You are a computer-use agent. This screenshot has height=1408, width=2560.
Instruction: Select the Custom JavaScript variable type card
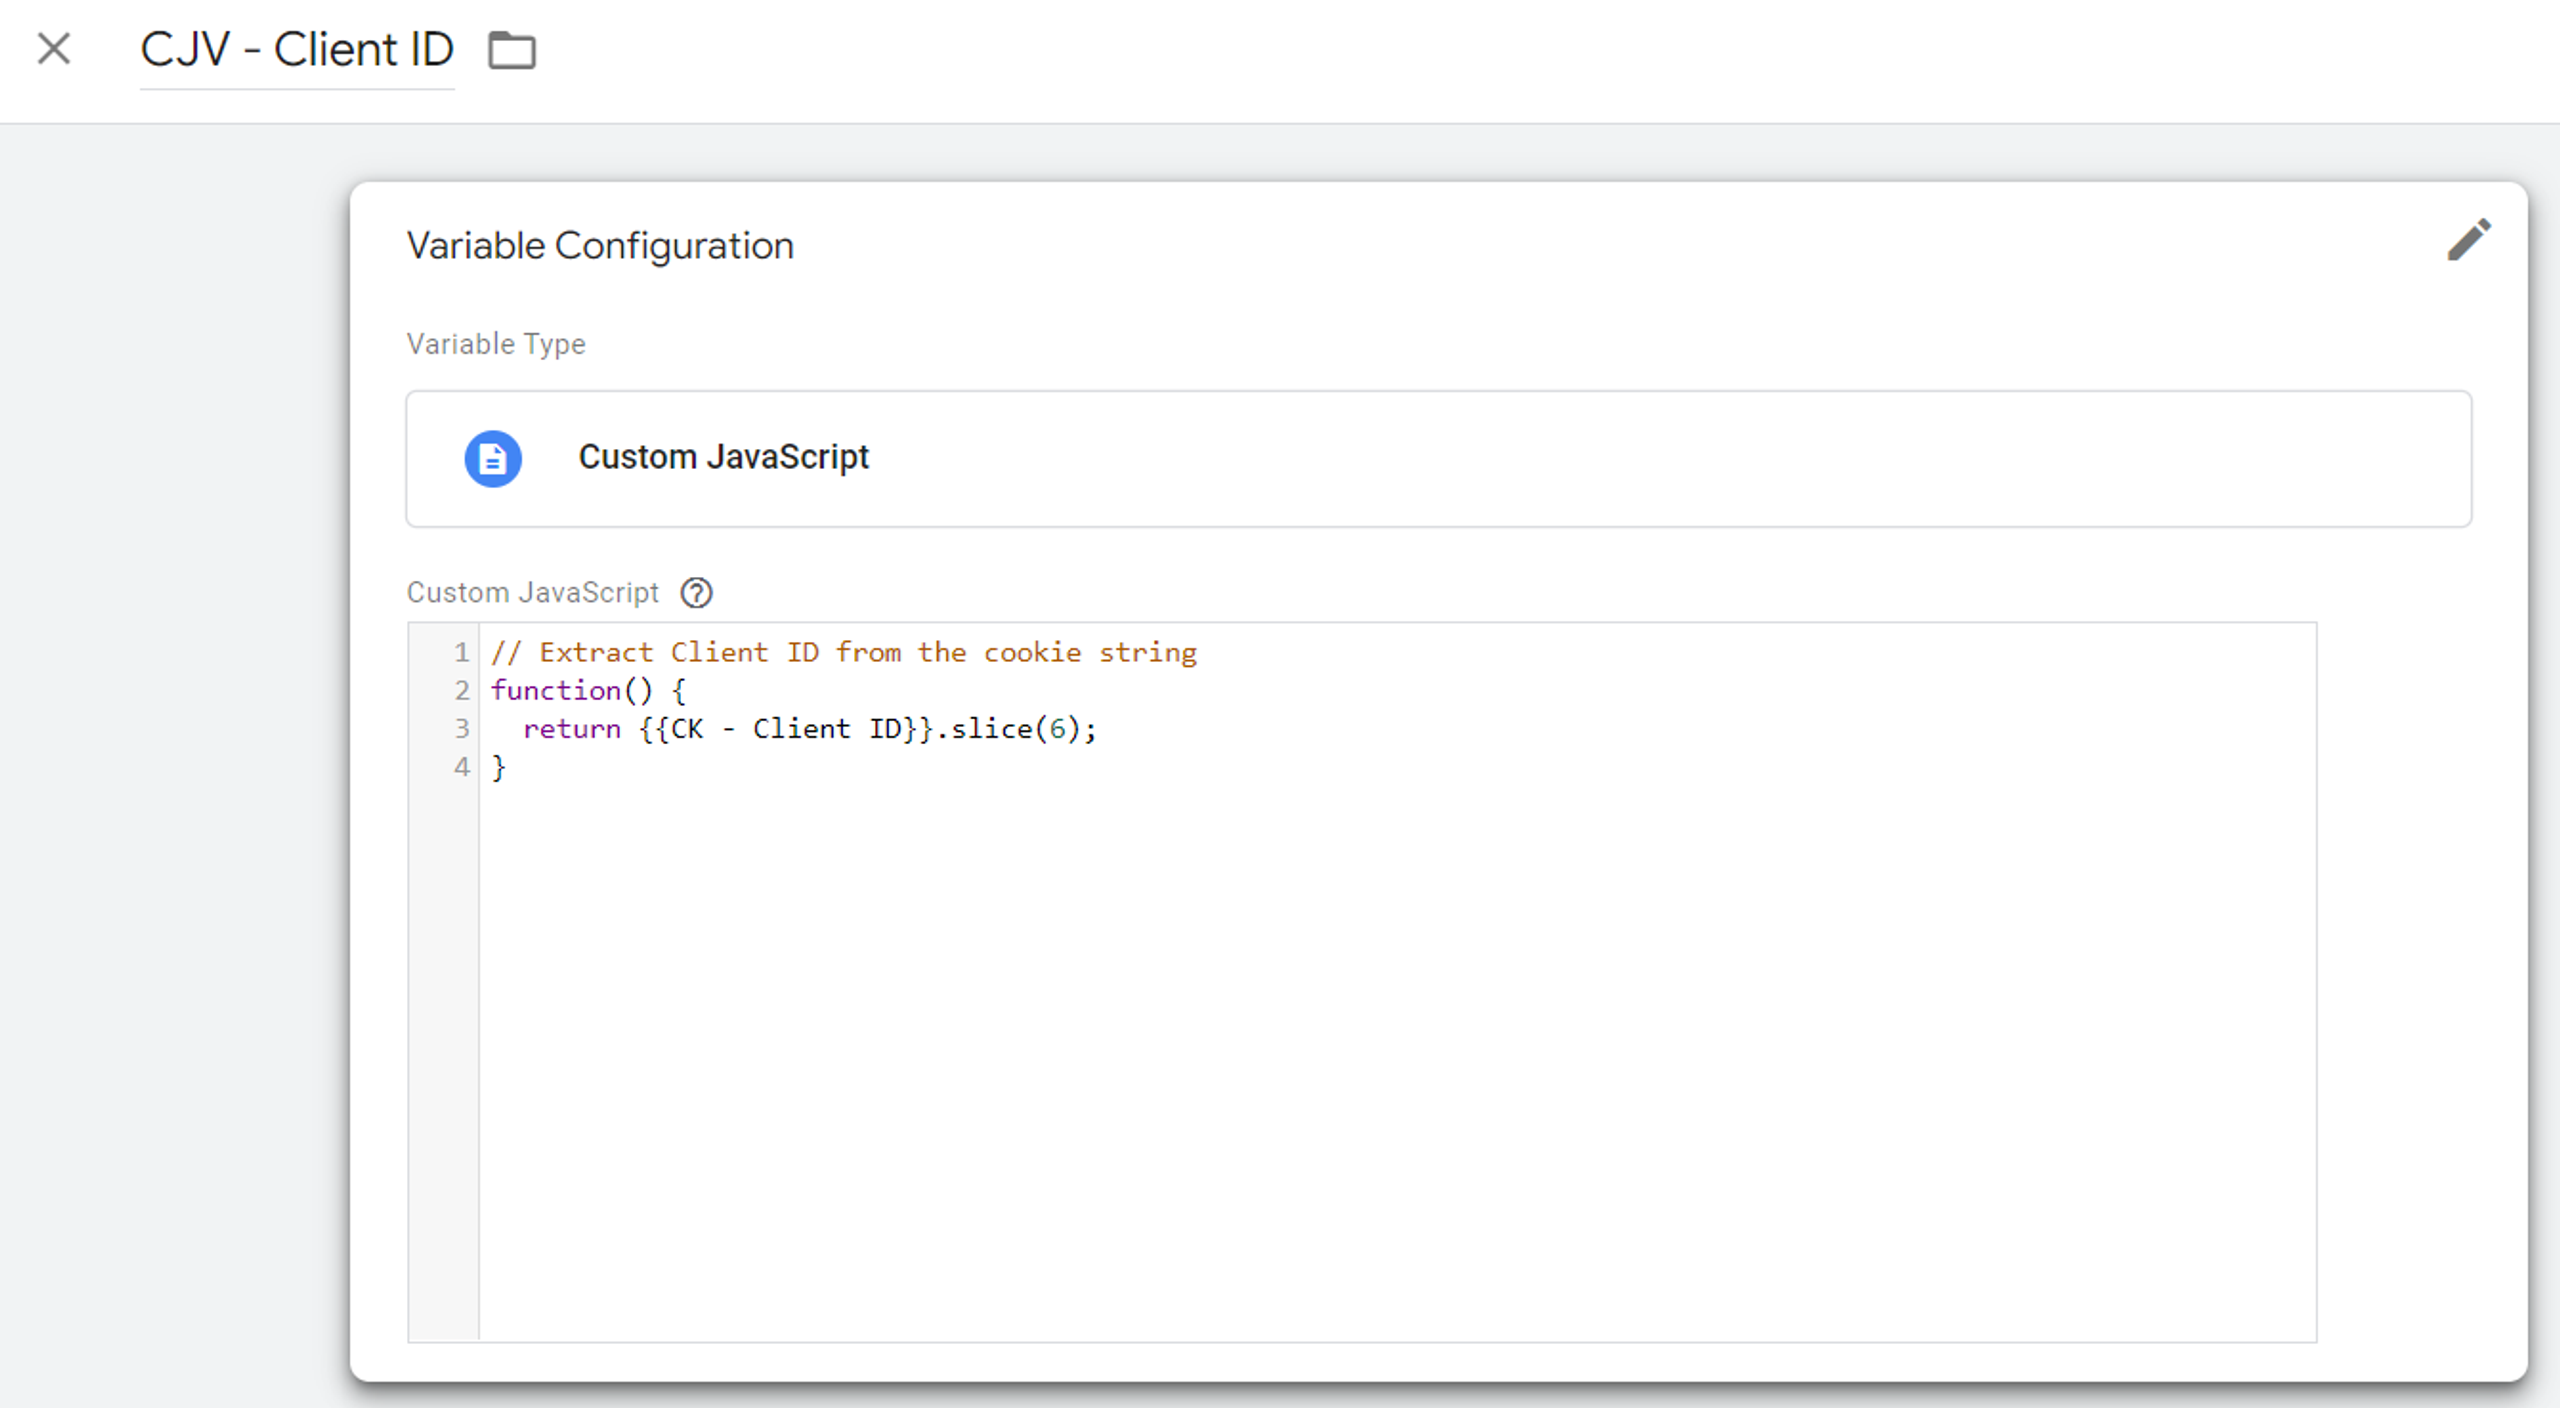click(x=1438, y=458)
